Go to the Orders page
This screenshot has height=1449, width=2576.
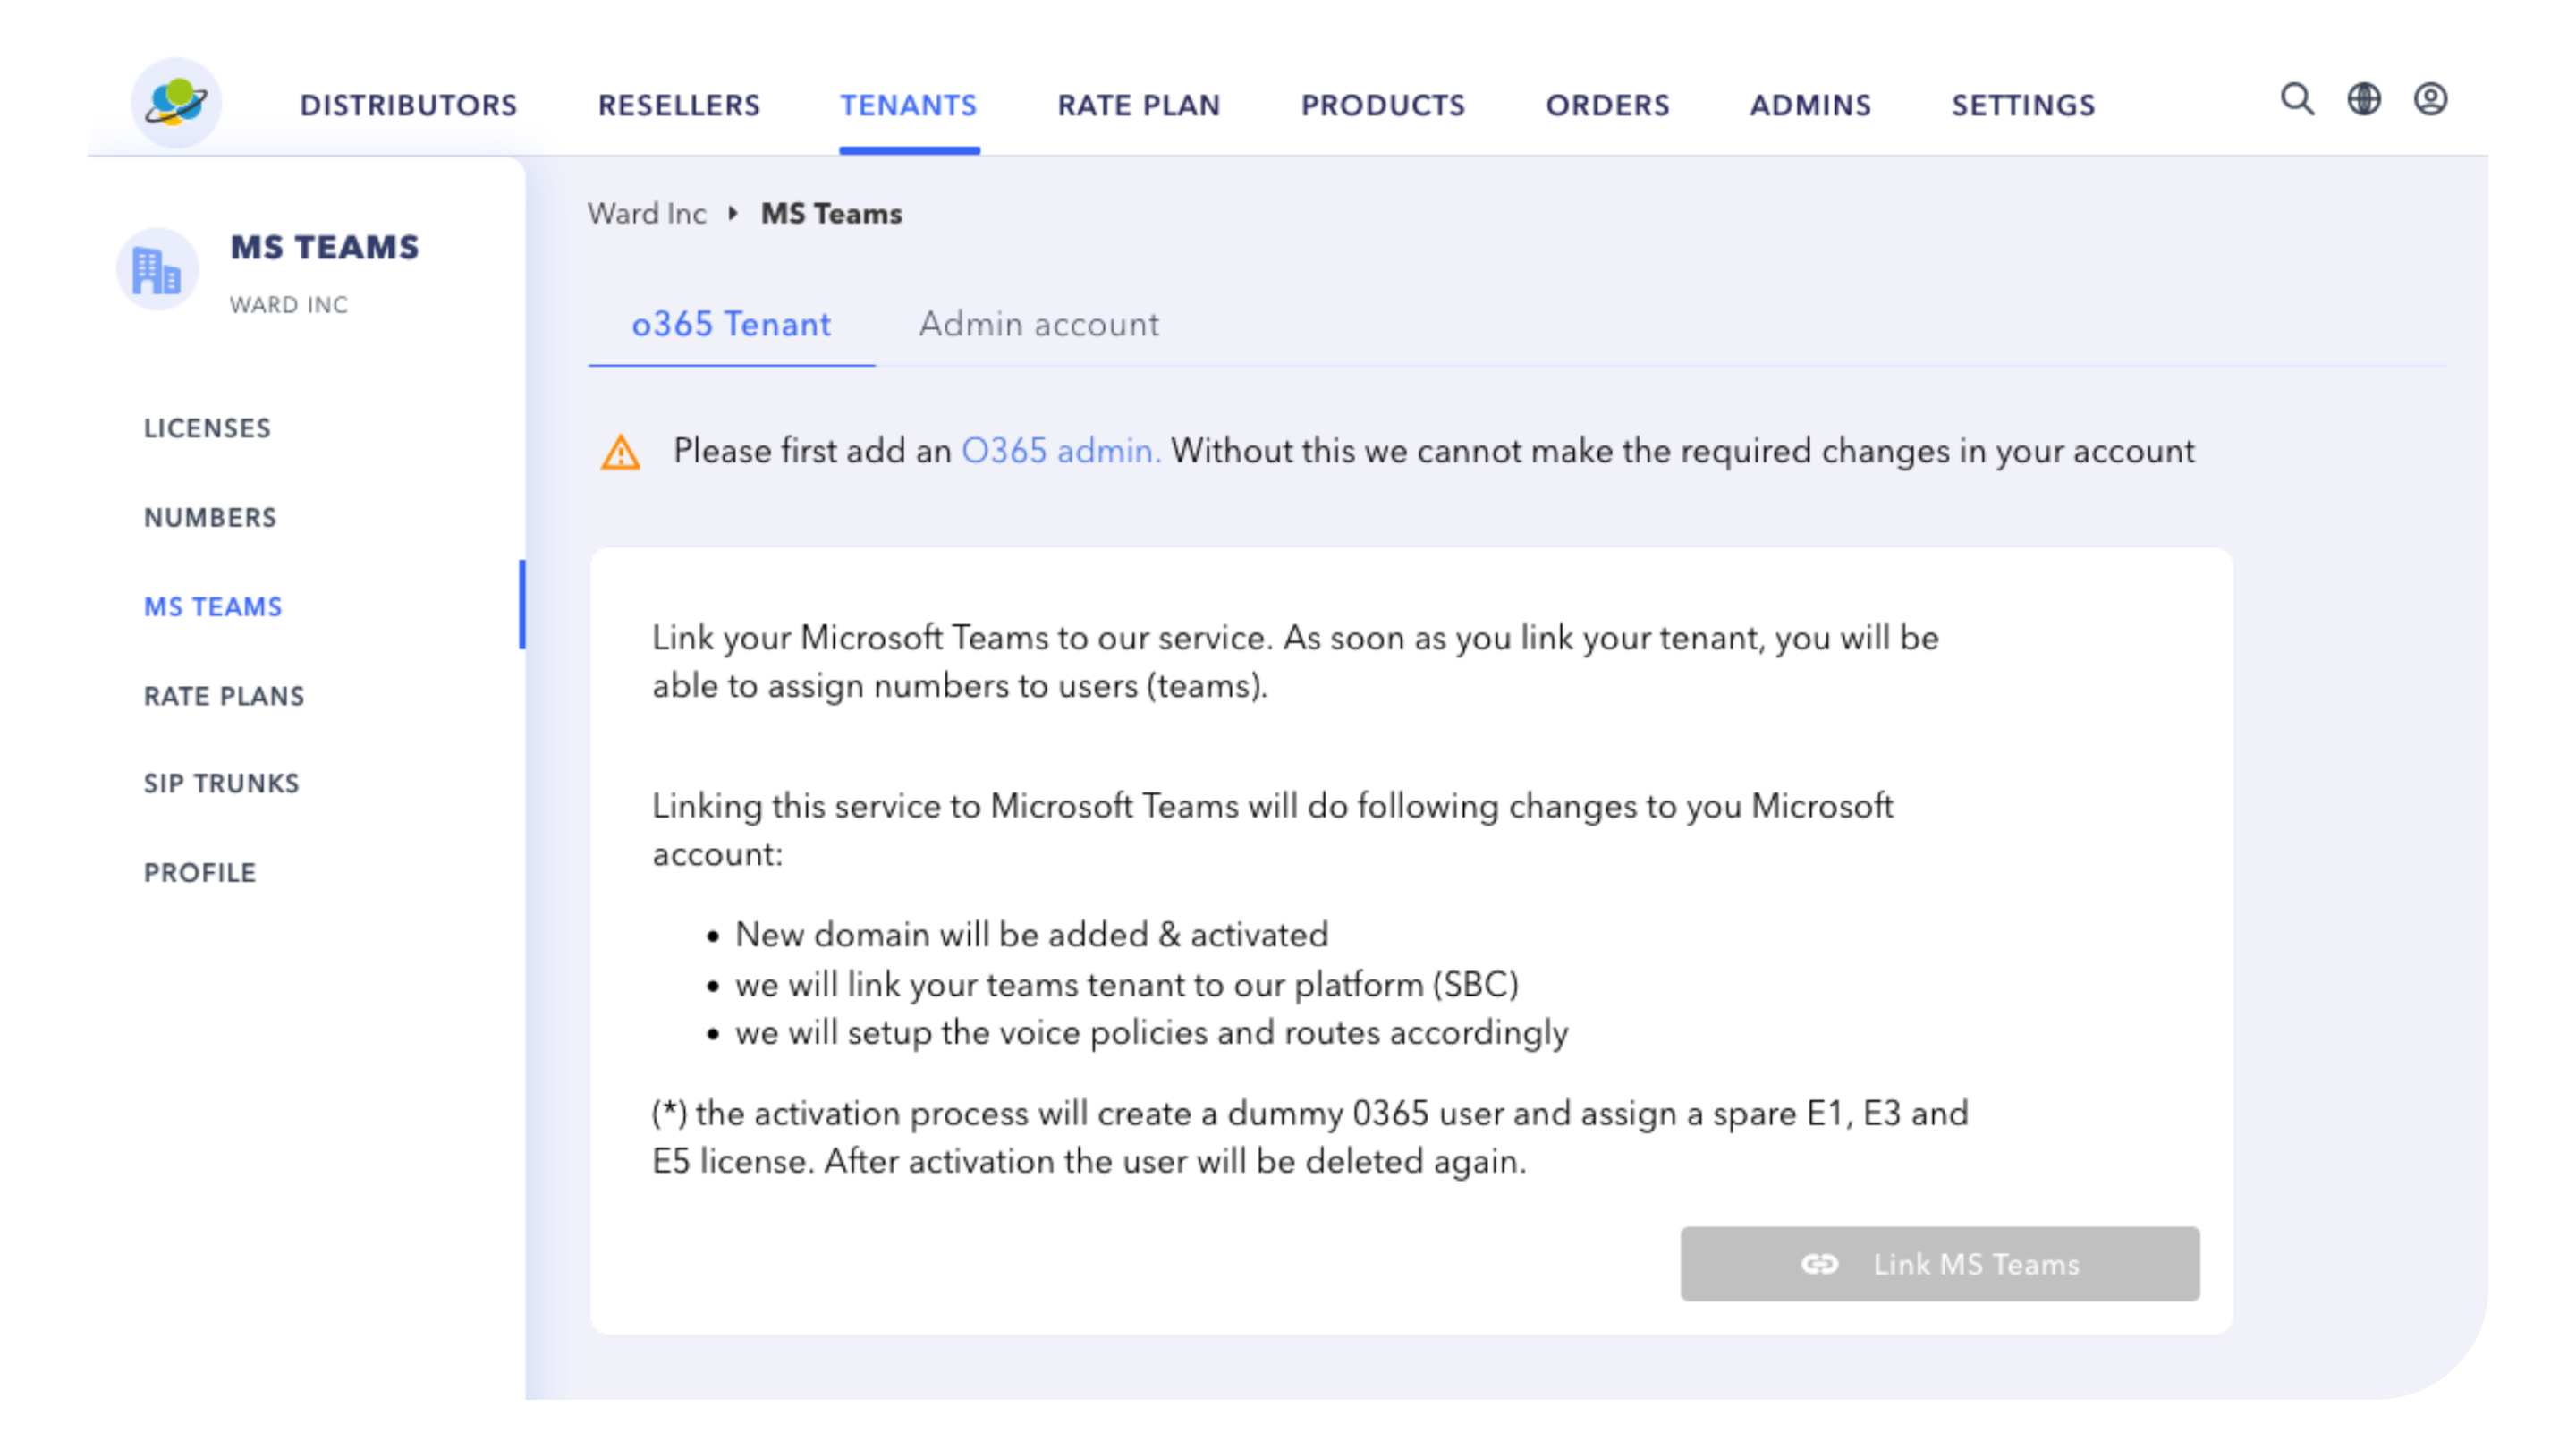tap(1607, 105)
